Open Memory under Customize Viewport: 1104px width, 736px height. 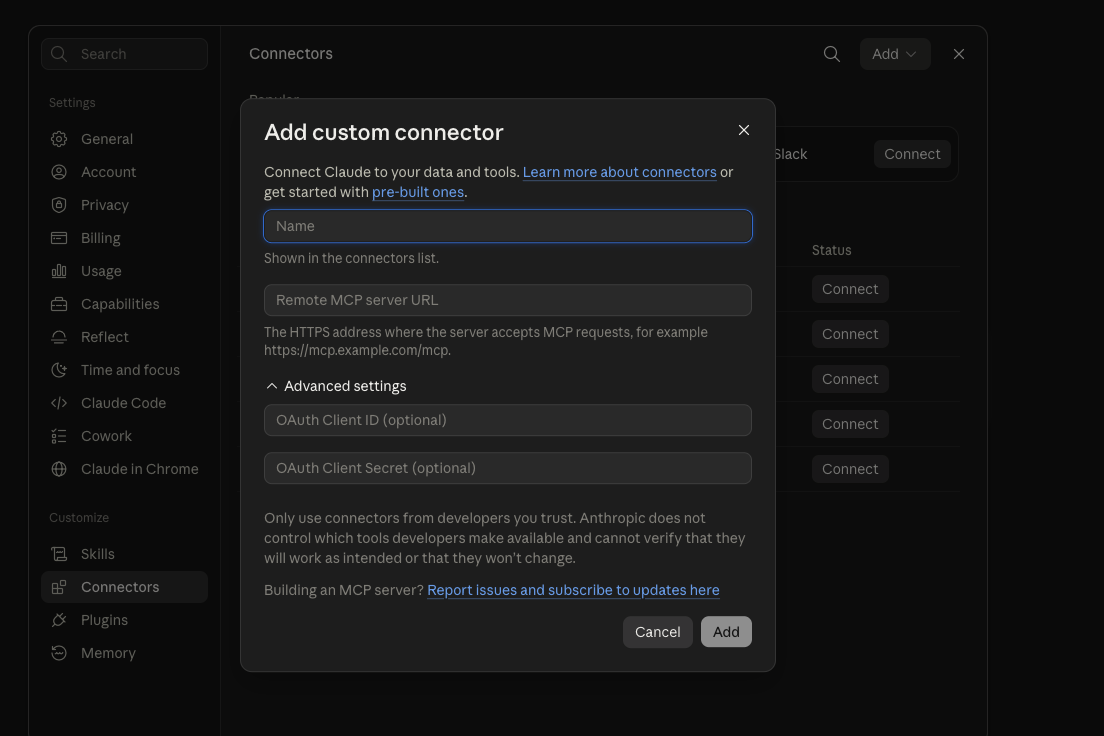pos(125,653)
